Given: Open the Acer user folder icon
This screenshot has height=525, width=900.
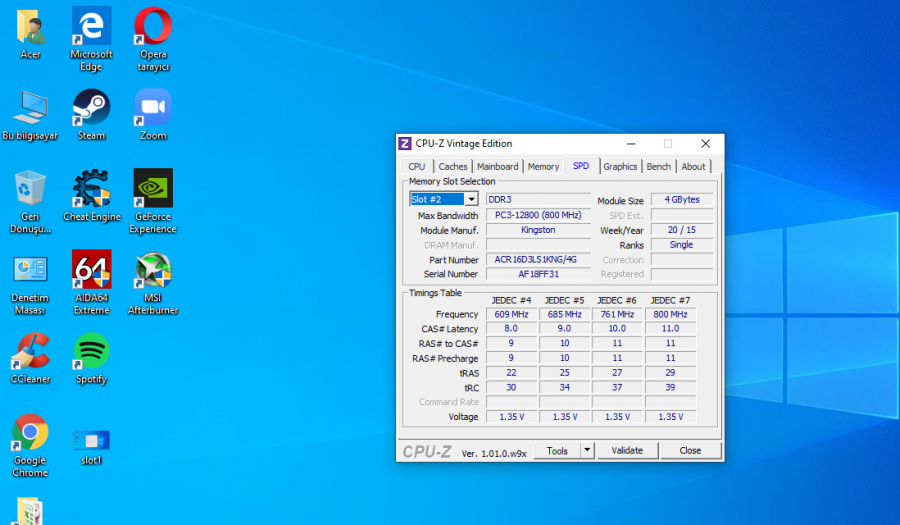Looking at the screenshot, I should (30, 34).
